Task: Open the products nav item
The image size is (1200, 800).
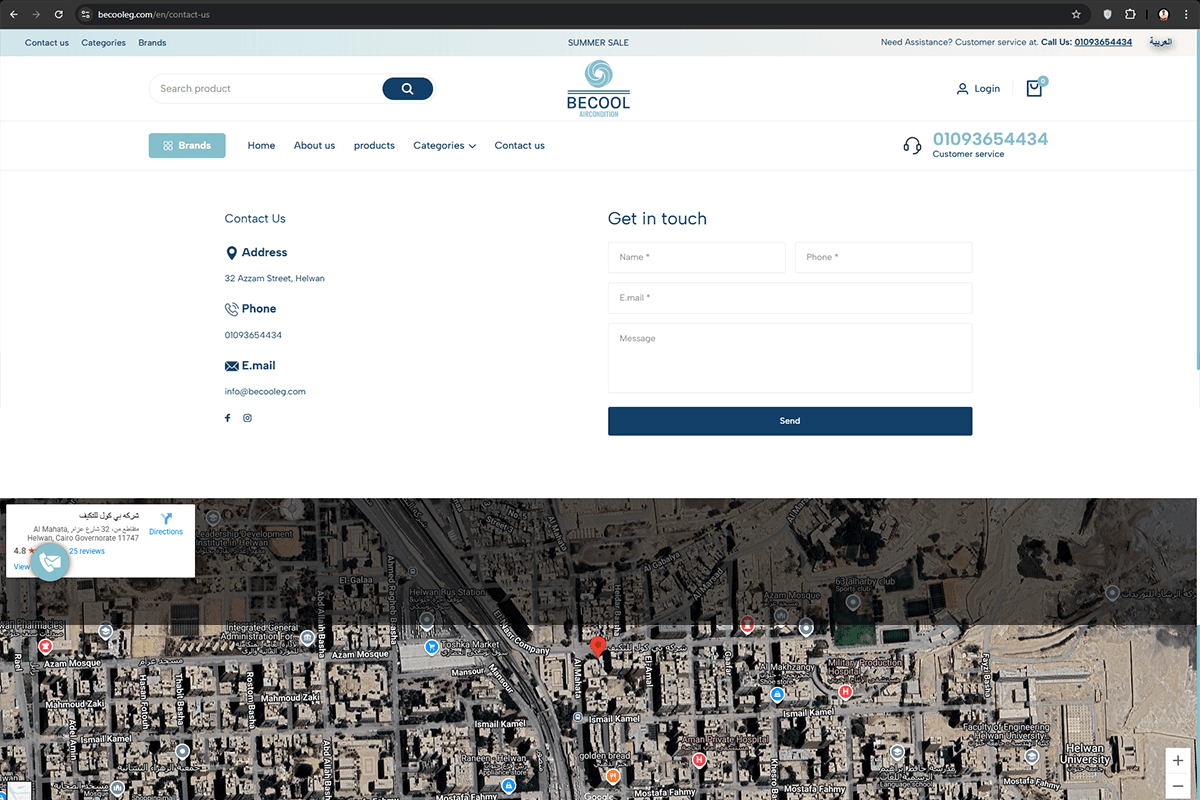Action: 374,146
